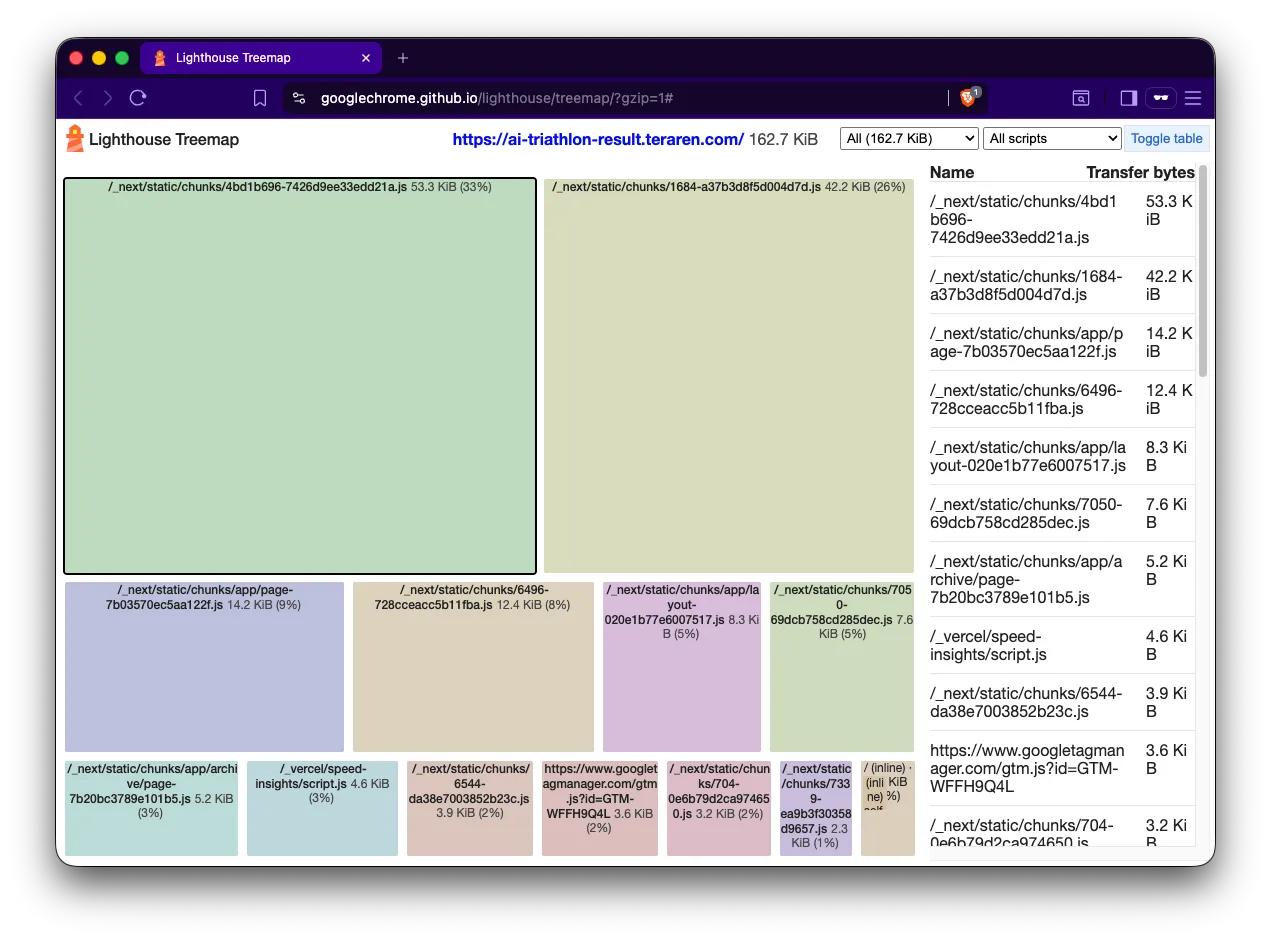
Task: Open the All scripts dropdown
Action: click(x=1052, y=139)
